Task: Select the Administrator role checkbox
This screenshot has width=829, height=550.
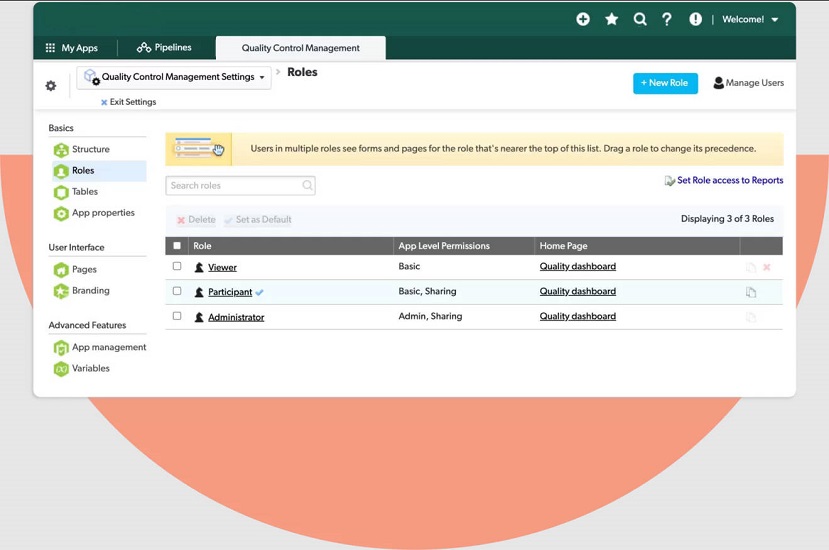Action: click(x=177, y=316)
